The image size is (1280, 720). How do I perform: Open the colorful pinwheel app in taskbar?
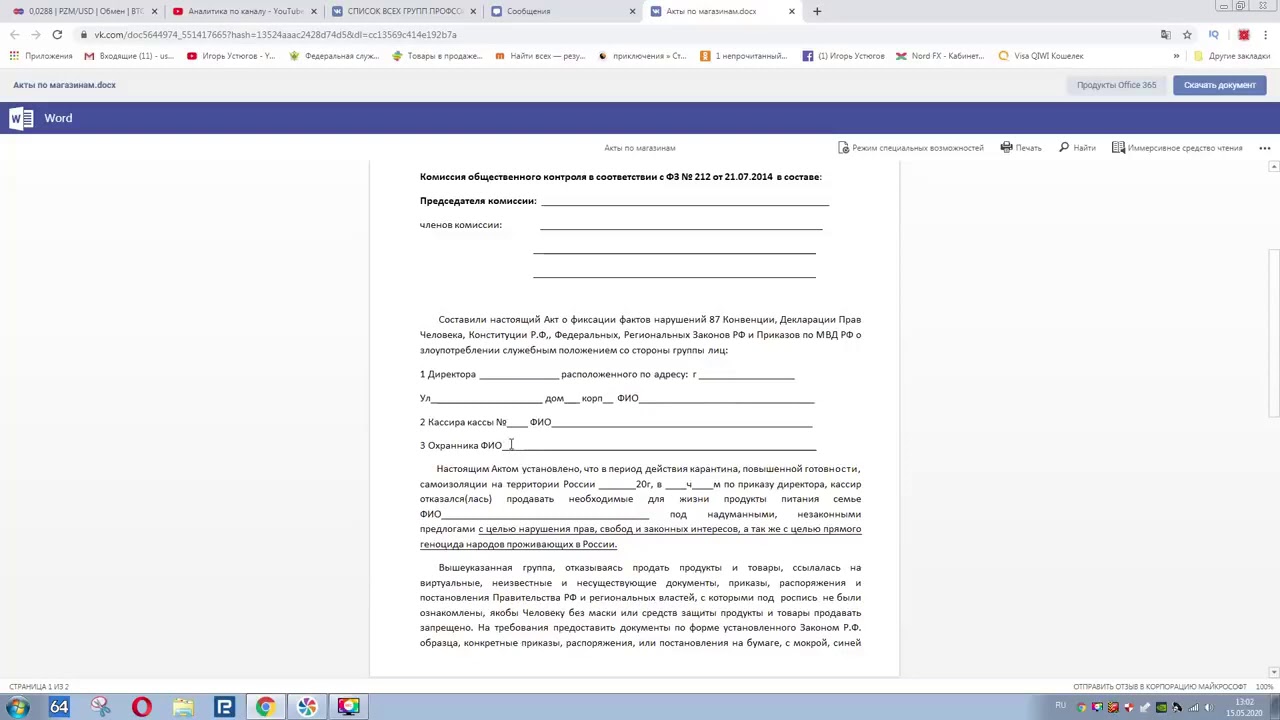coord(307,707)
